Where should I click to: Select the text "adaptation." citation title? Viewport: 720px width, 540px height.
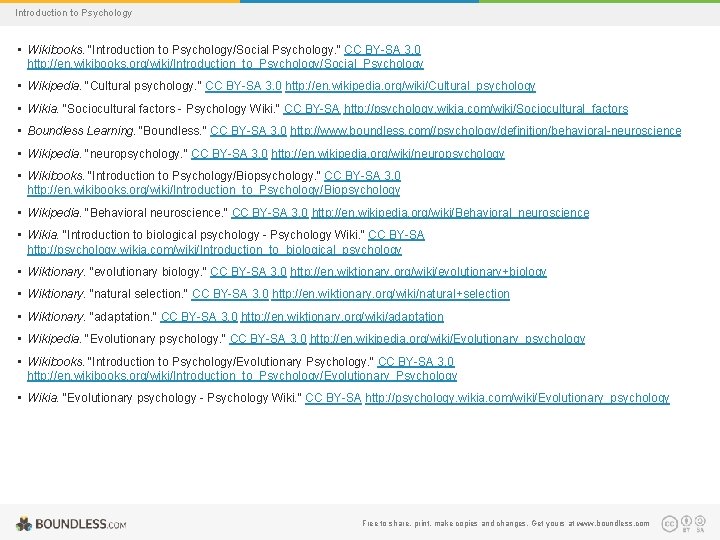click(123, 317)
